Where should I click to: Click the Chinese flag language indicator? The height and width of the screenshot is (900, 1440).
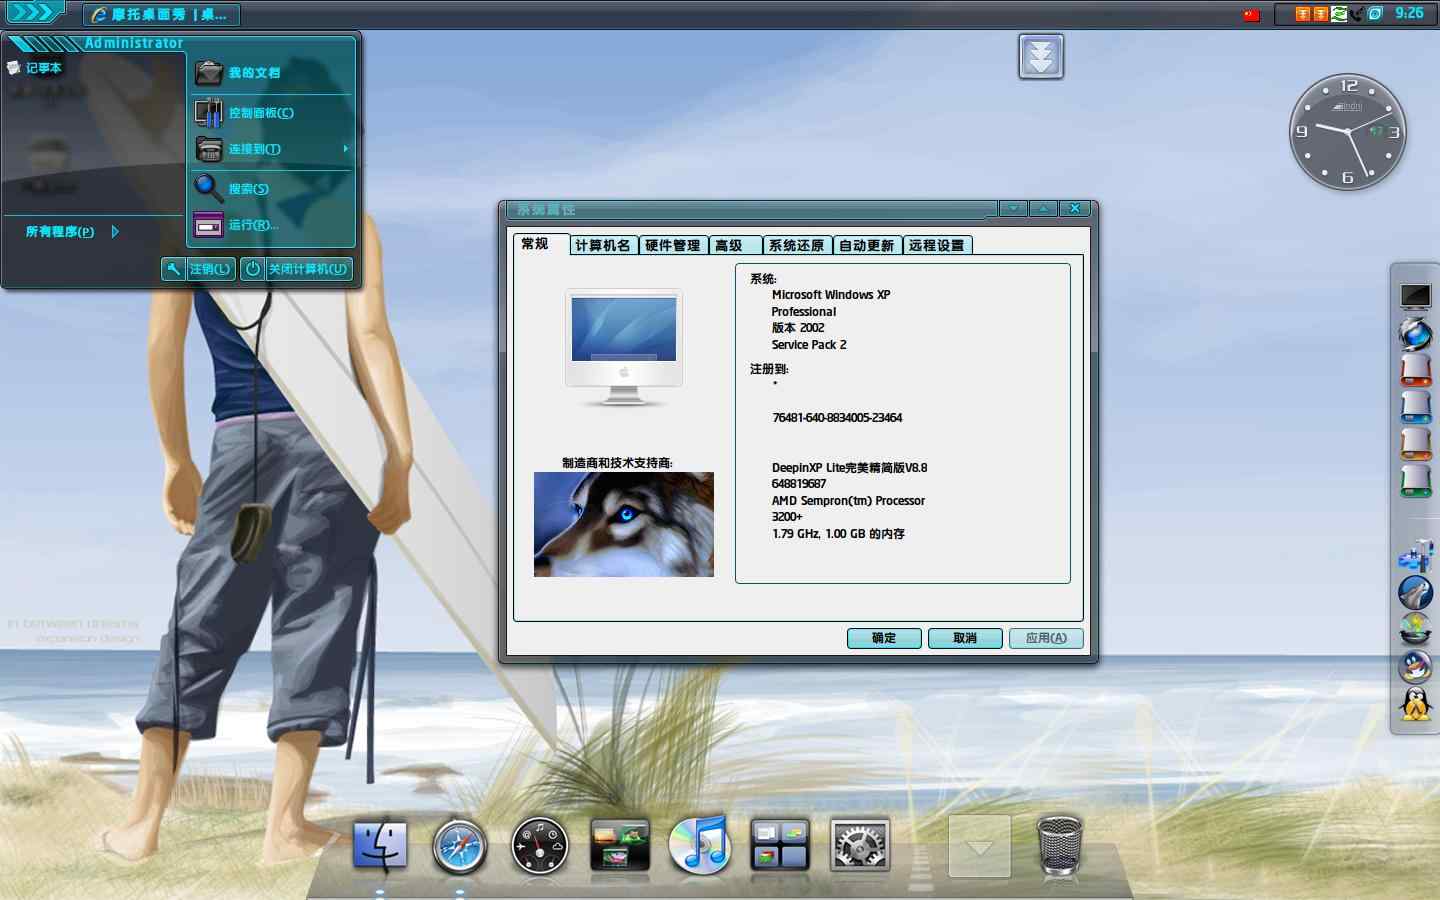[x=1251, y=14]
